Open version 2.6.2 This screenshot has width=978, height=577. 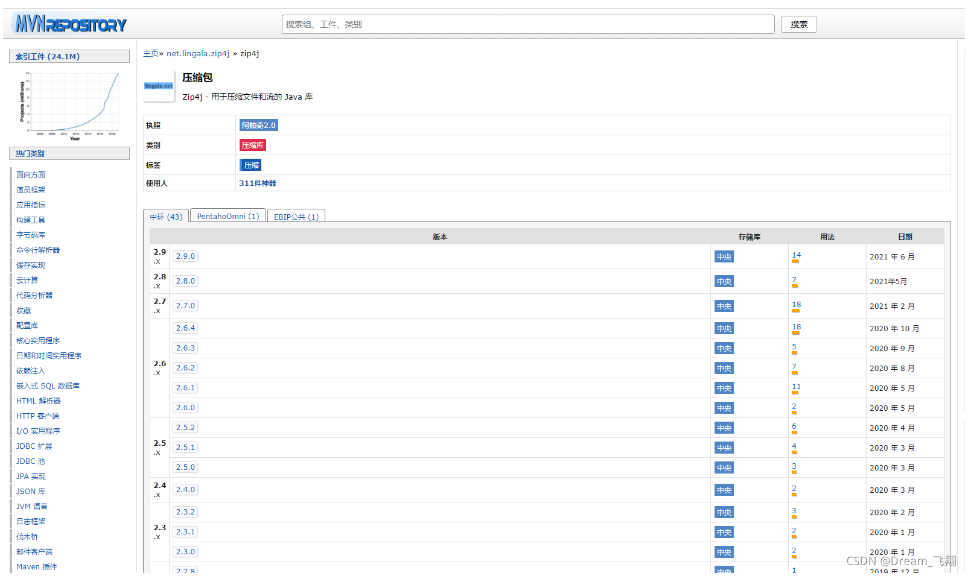[185, 368]
